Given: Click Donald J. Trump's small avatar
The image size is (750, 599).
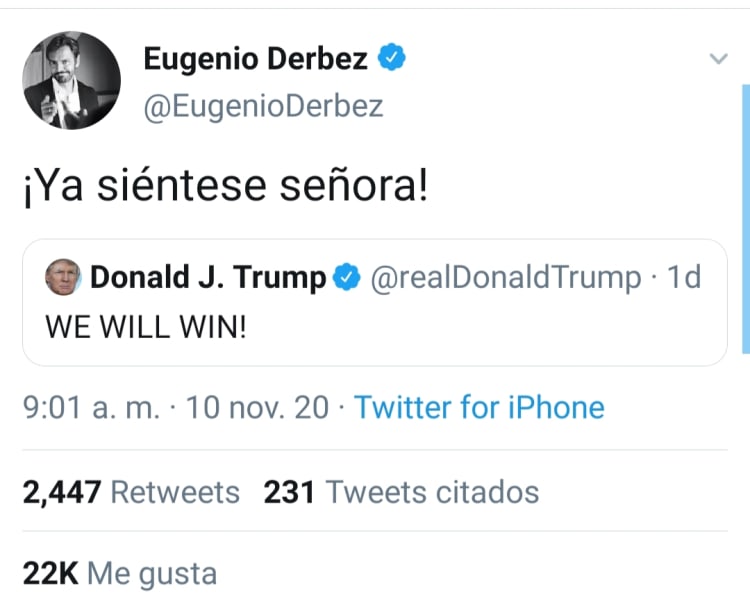Looking at the screenshot, I should point(63,278).
